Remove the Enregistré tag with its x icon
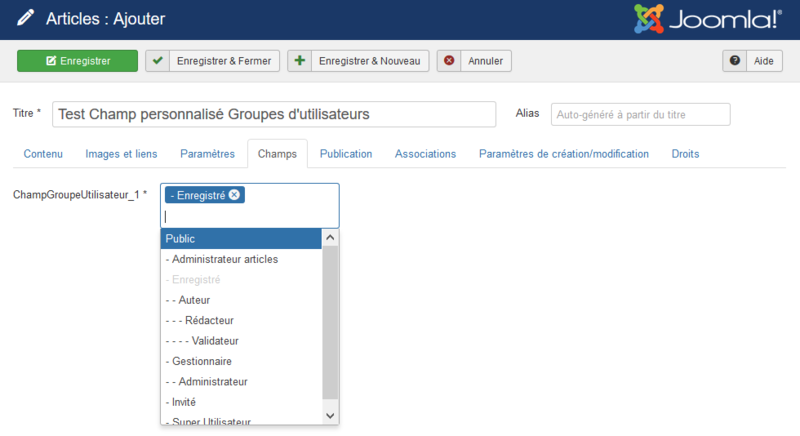This screenshot has height=436, width=800. [234, 195]
